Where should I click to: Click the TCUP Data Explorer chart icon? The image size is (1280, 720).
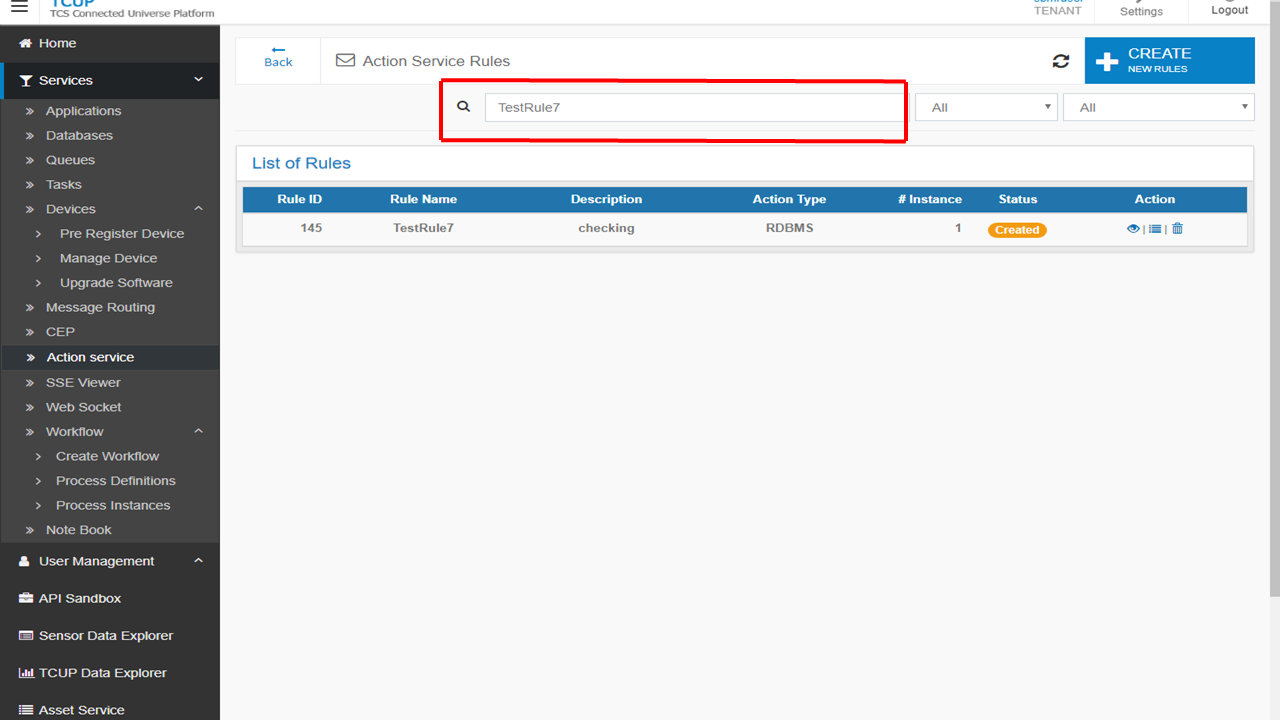pyautogui.click(x=26, y=673)
